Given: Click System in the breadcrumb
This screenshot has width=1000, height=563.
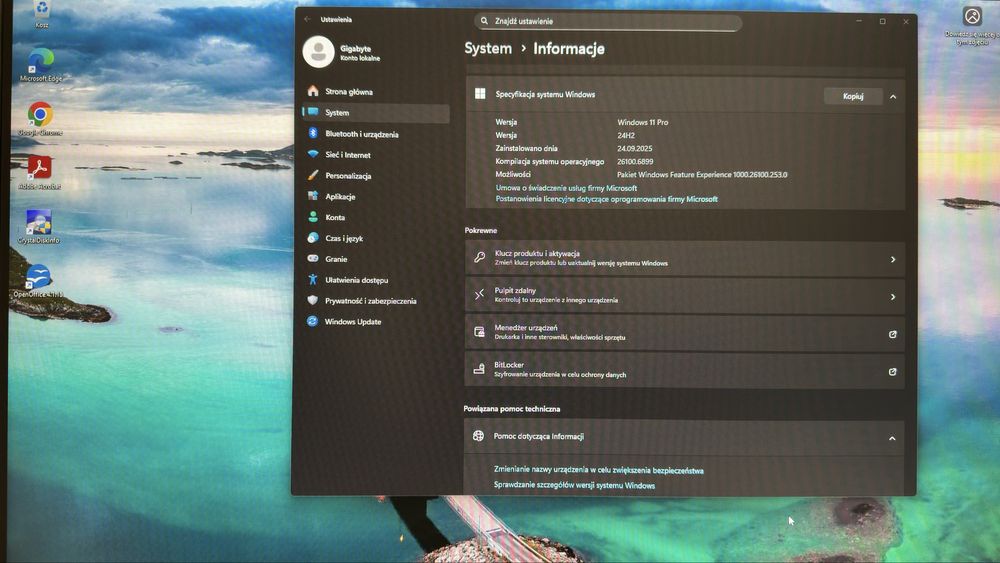Looking at the screenshot, I should (488, 48).
